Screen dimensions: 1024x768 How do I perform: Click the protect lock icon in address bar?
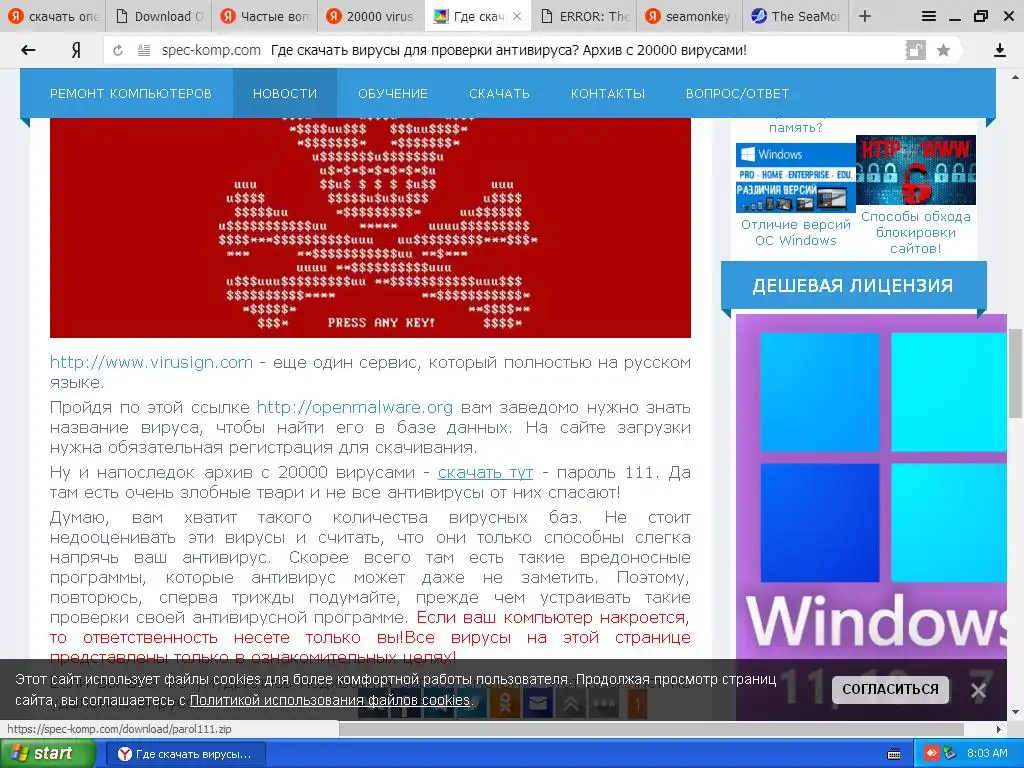pos(915,50)
